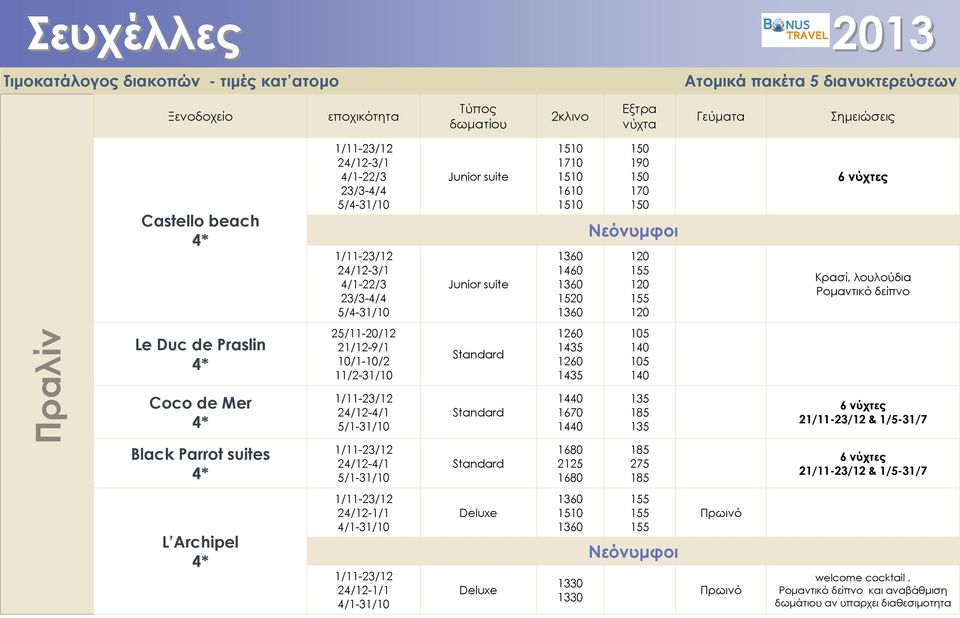960x618 pixels.
Task: Click the Εξτρα νύχτα column header
Action: pos(639,116)
